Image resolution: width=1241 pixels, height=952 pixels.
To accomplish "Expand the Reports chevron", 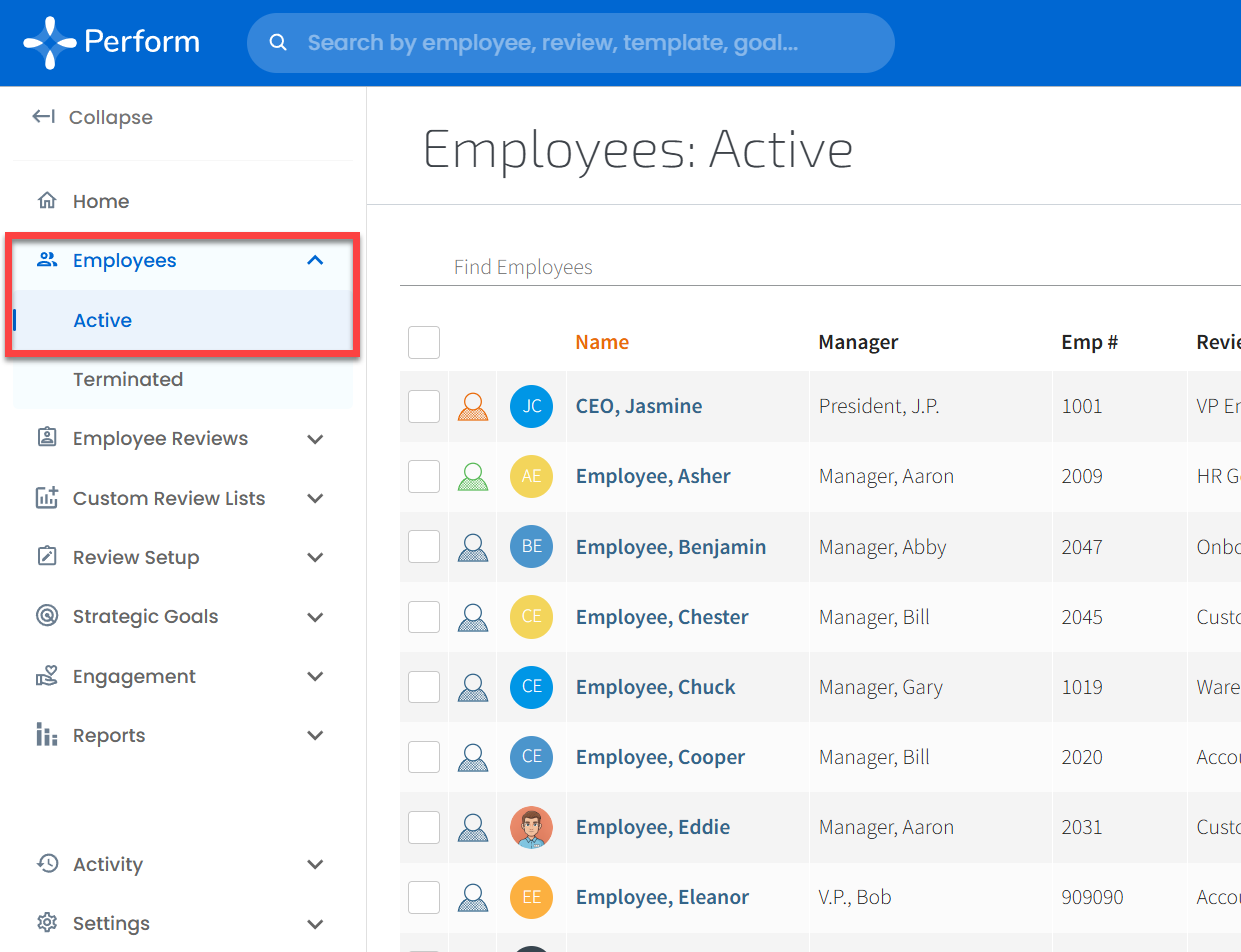I will click(x=315, y=736).
